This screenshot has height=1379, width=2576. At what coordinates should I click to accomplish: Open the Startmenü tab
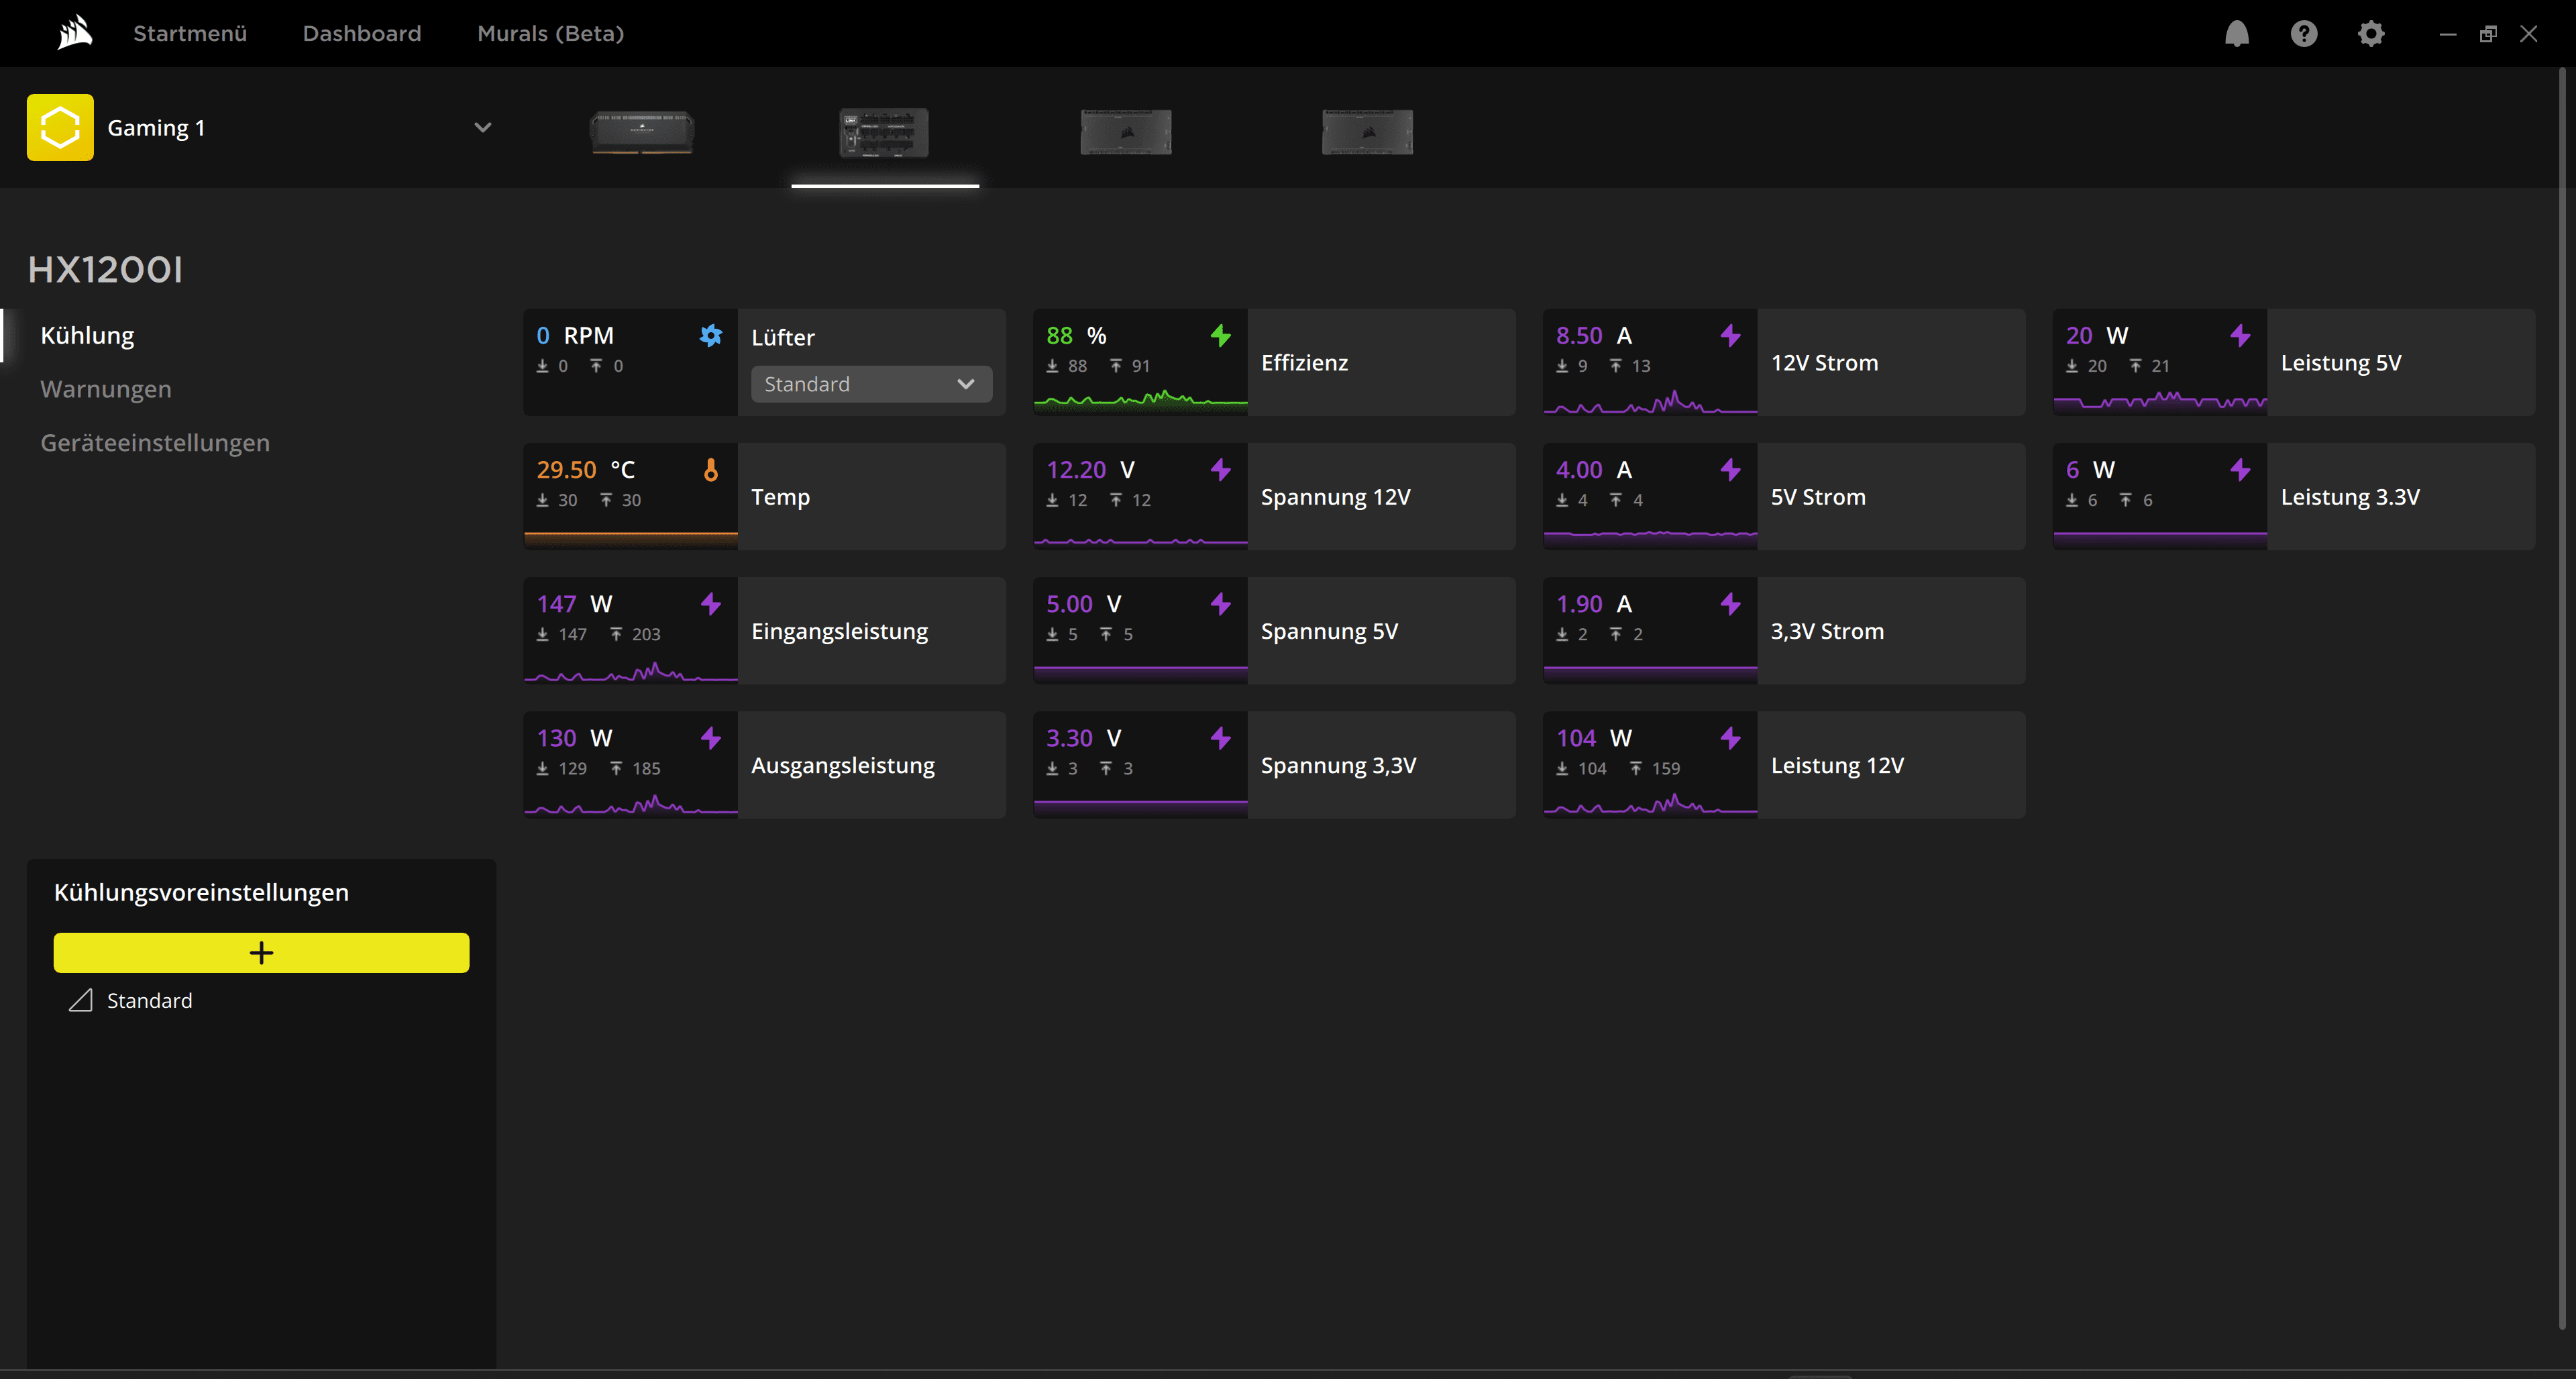(190, 33)
